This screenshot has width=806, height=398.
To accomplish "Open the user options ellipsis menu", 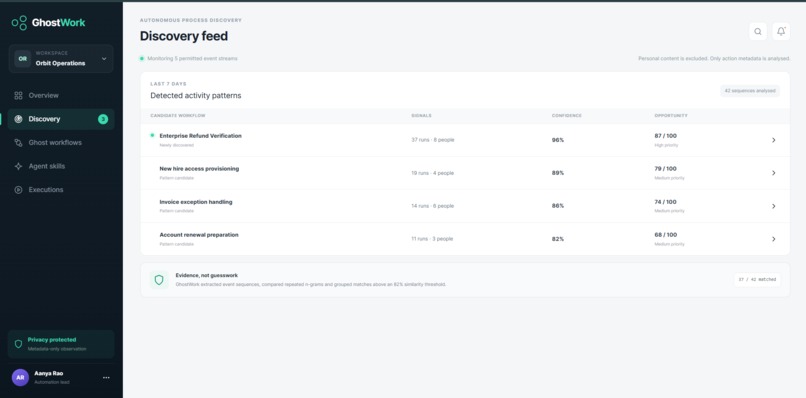I will 106,377.
